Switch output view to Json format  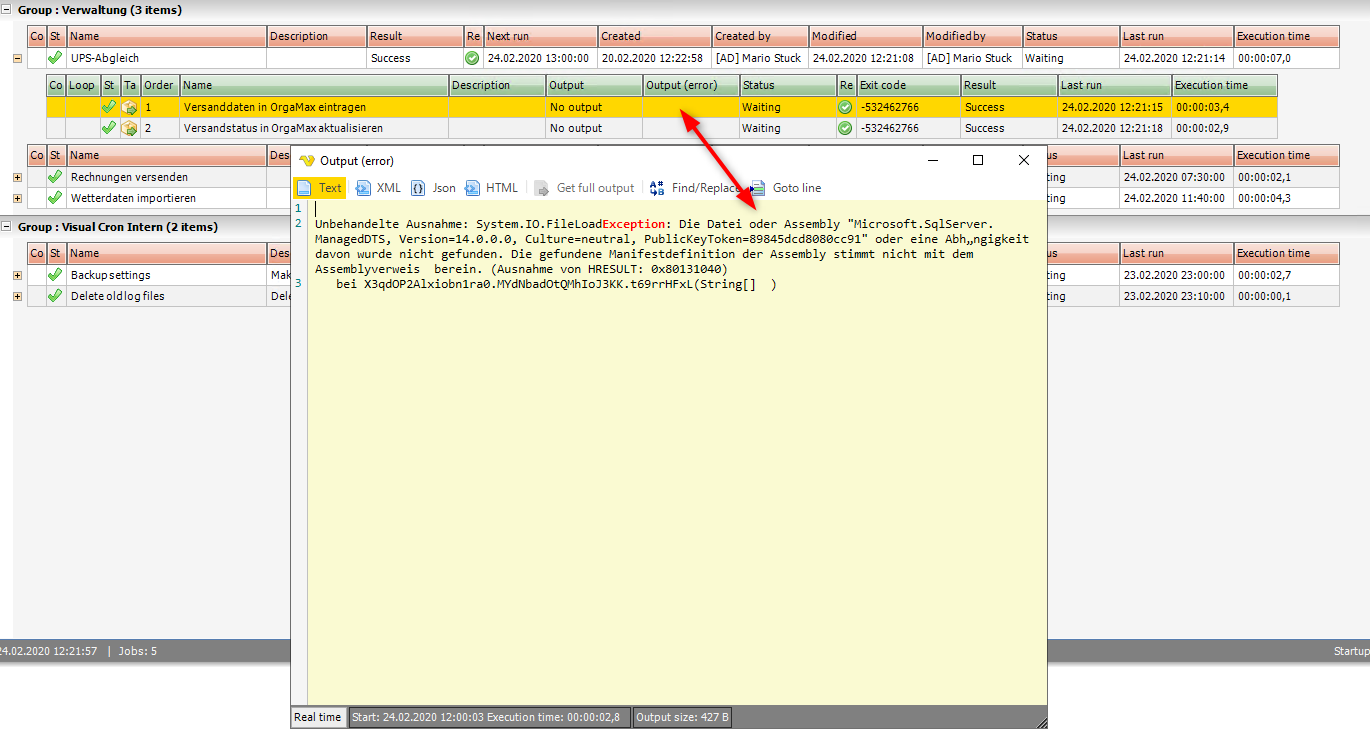coord(433,188)
